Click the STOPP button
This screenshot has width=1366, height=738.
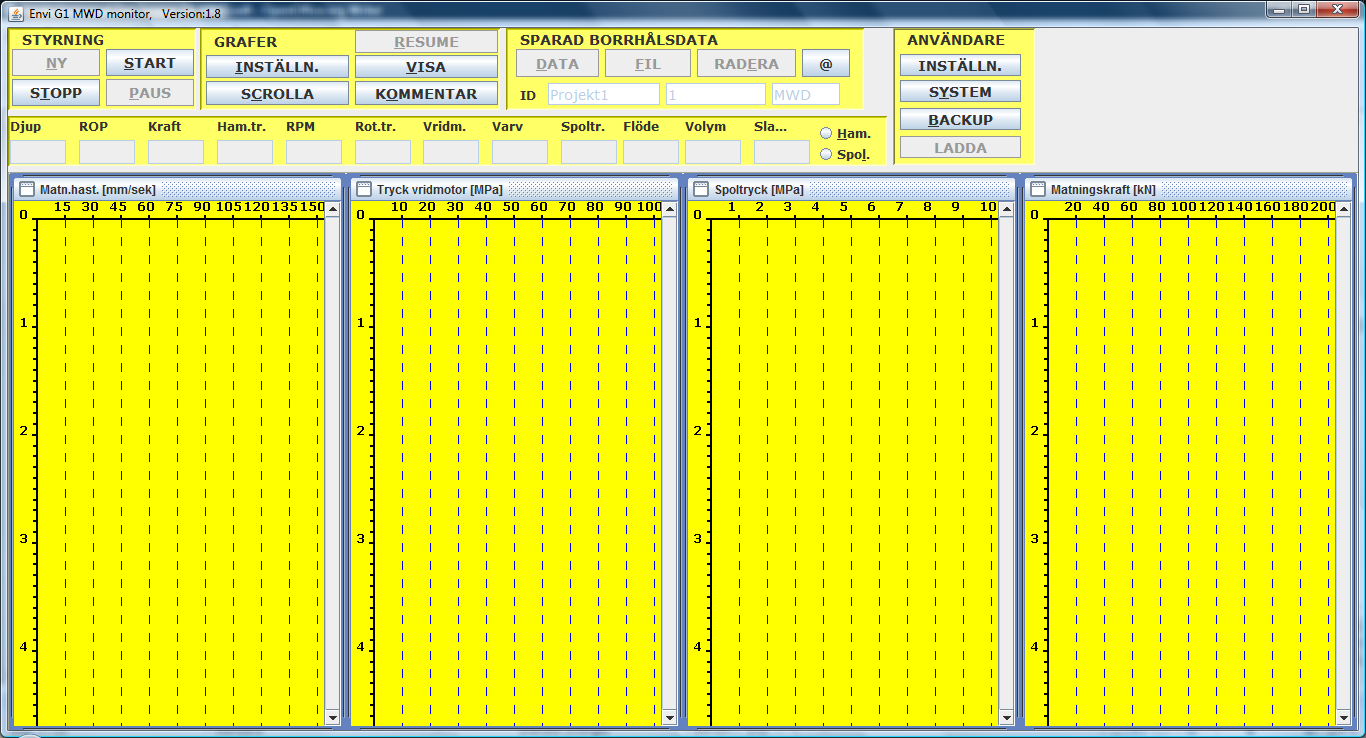[56, 93]
